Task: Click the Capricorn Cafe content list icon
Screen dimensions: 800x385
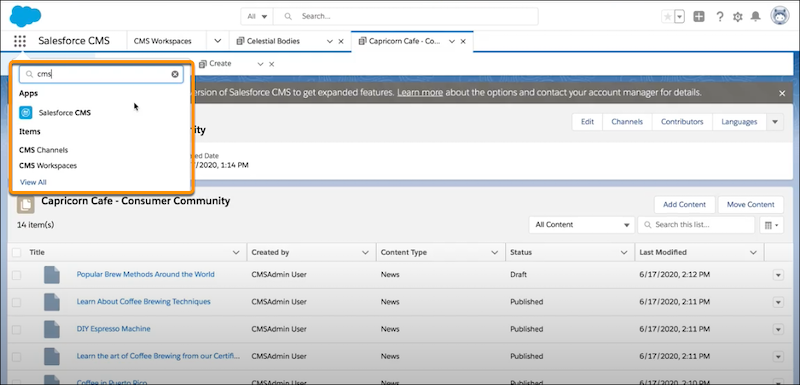Action: pos(26,204)
